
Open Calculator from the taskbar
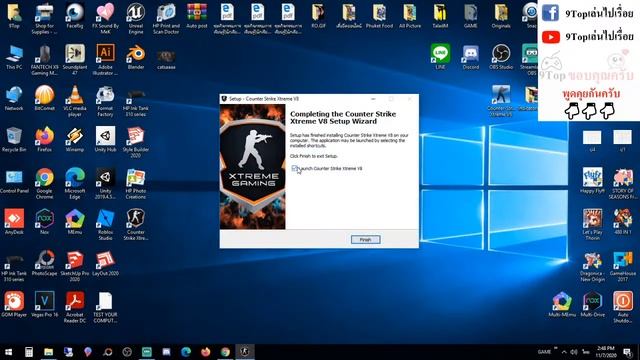tap(29, 352)
